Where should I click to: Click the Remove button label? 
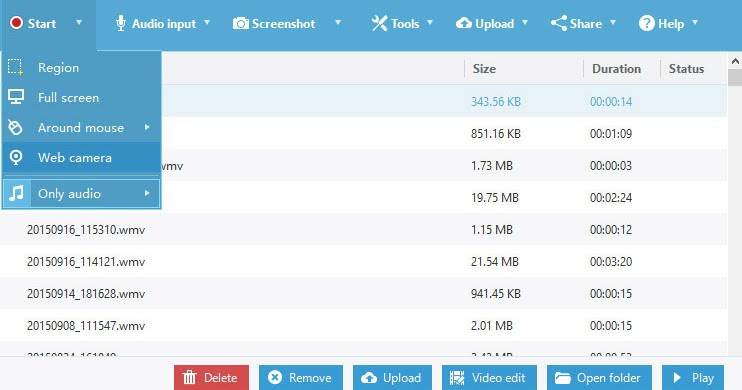tap(310, 378)
